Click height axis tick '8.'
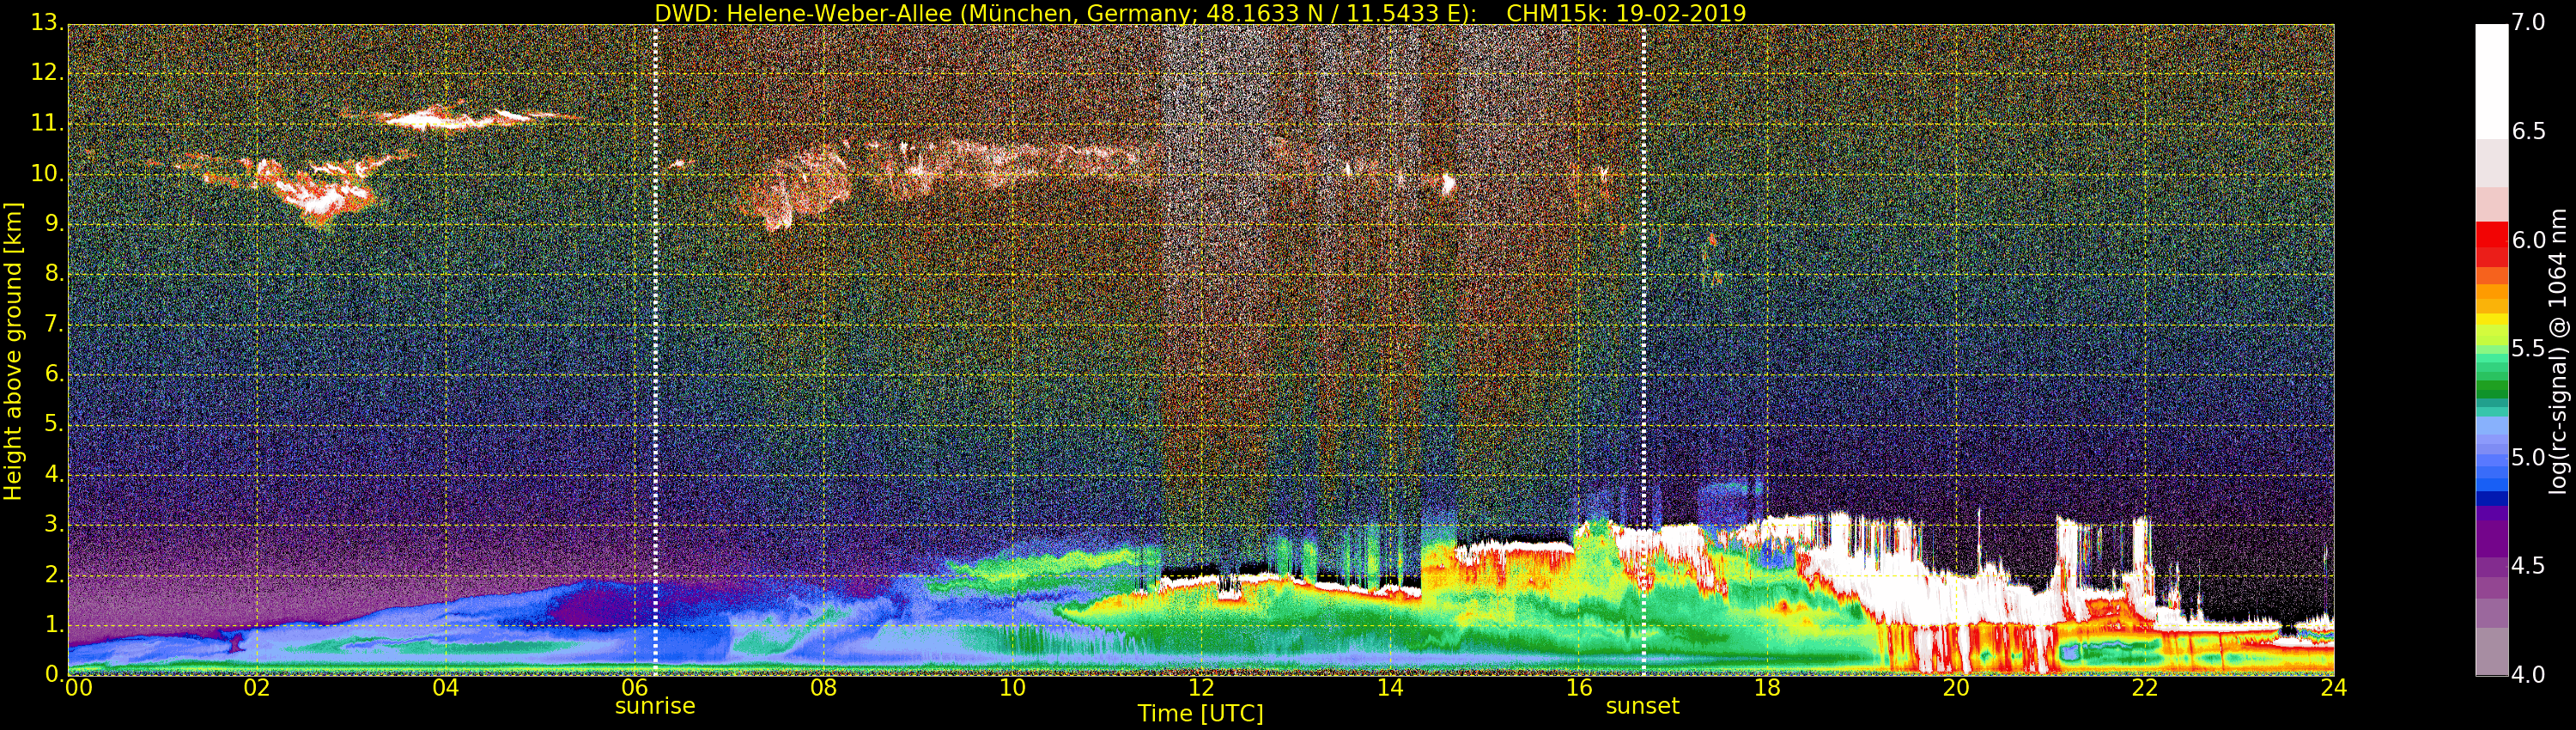2576x730 pixels. pos(53,273)
